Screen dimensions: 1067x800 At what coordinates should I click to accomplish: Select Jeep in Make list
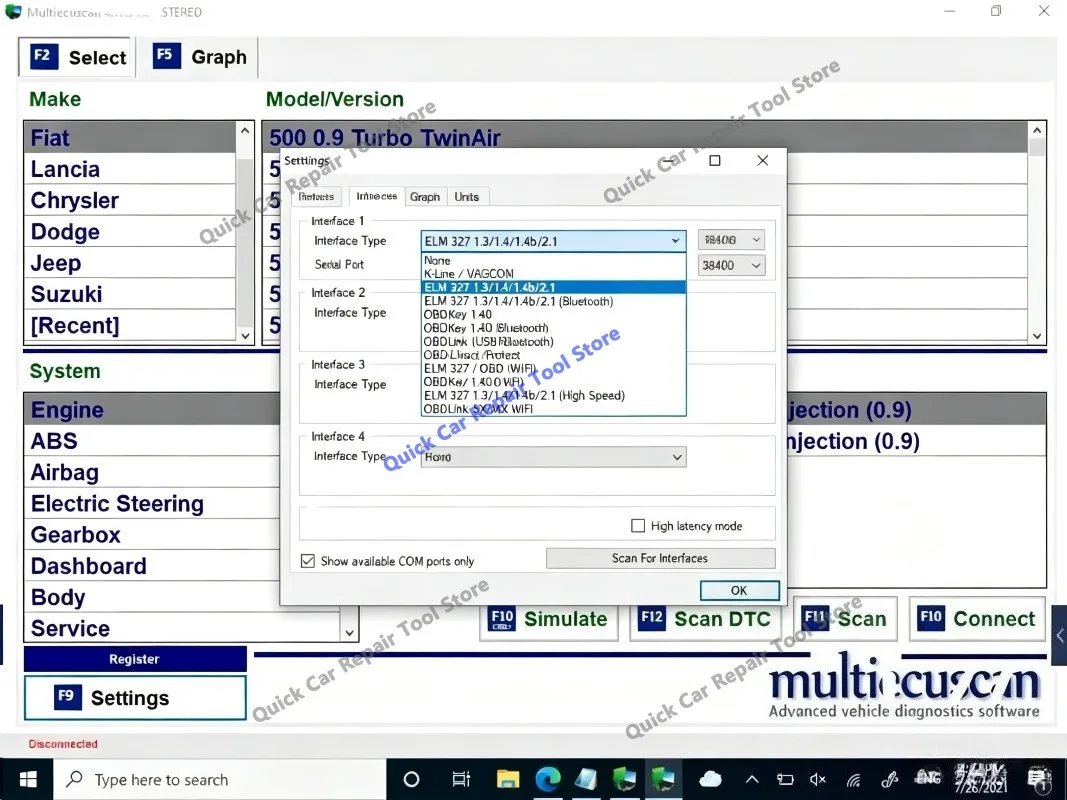(130, 263)
